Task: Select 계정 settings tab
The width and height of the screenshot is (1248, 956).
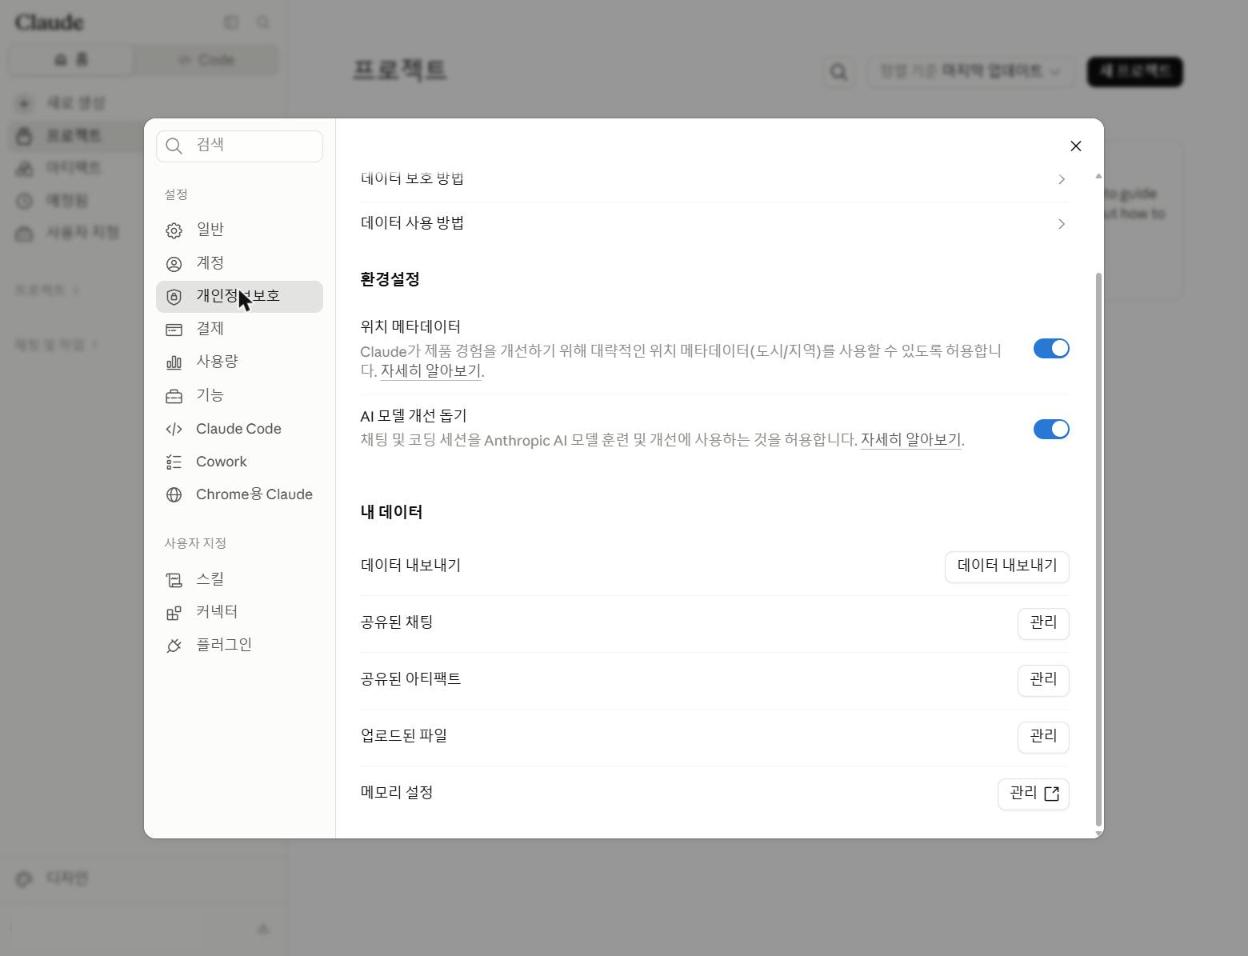Action: pyautogui.click(x=239, y=263)
